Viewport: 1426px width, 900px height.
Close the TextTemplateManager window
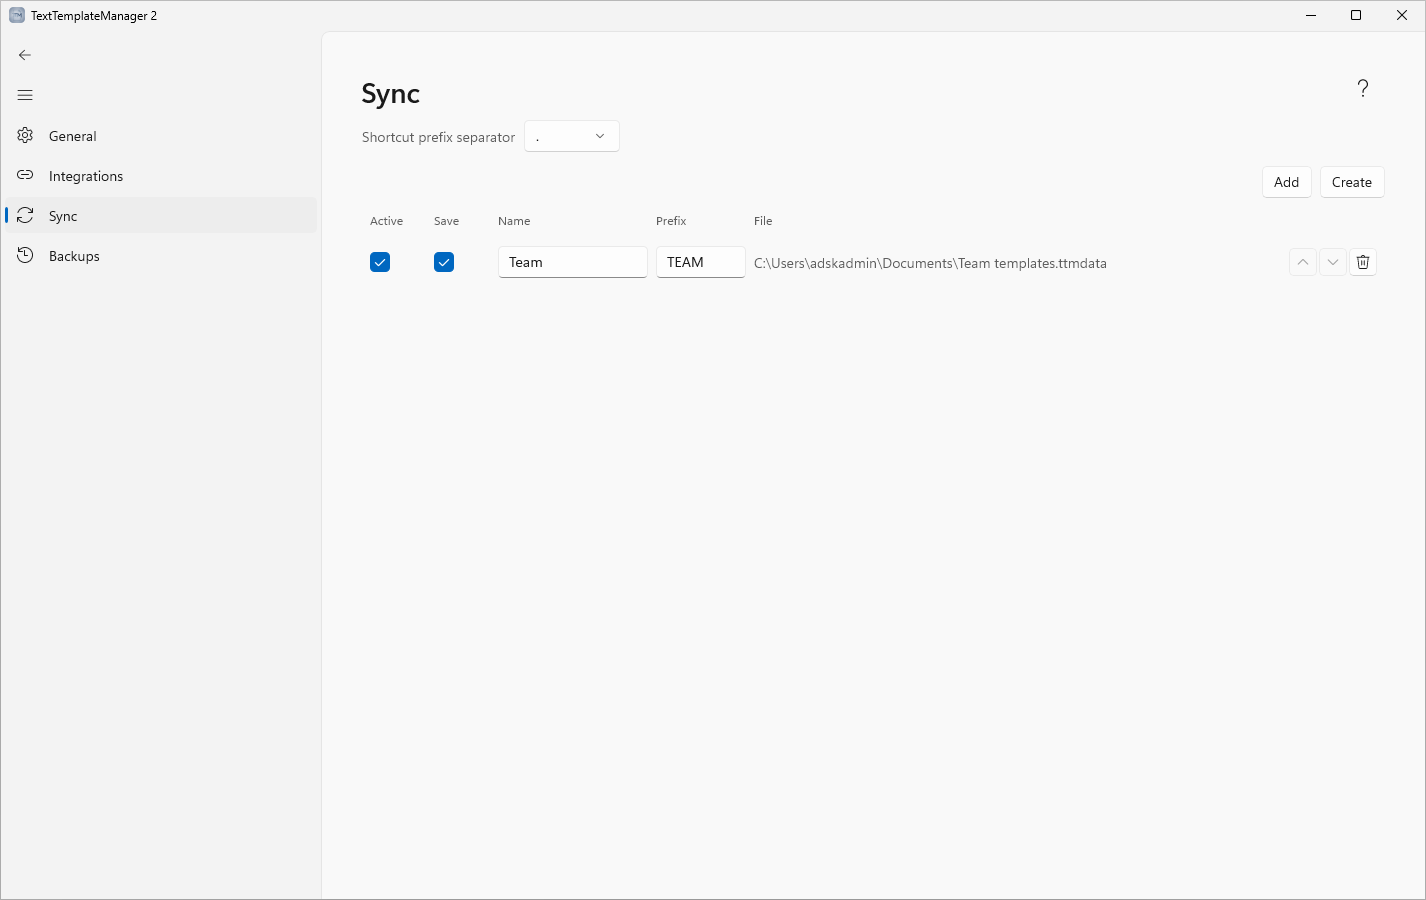click(x=1402, y=15)
